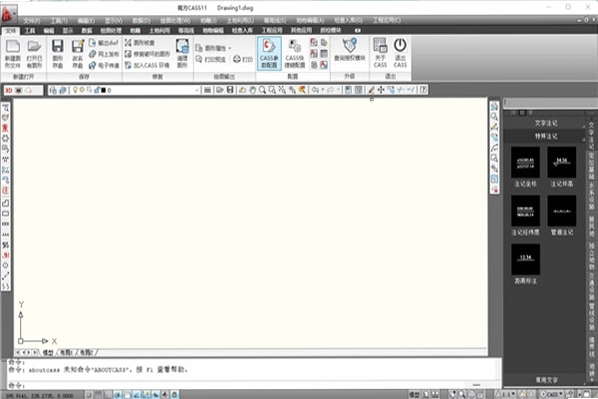Screen dimensions: 598x399
Task: Click the red 重 icon in the left toolbar
Action: click(5, 128)
